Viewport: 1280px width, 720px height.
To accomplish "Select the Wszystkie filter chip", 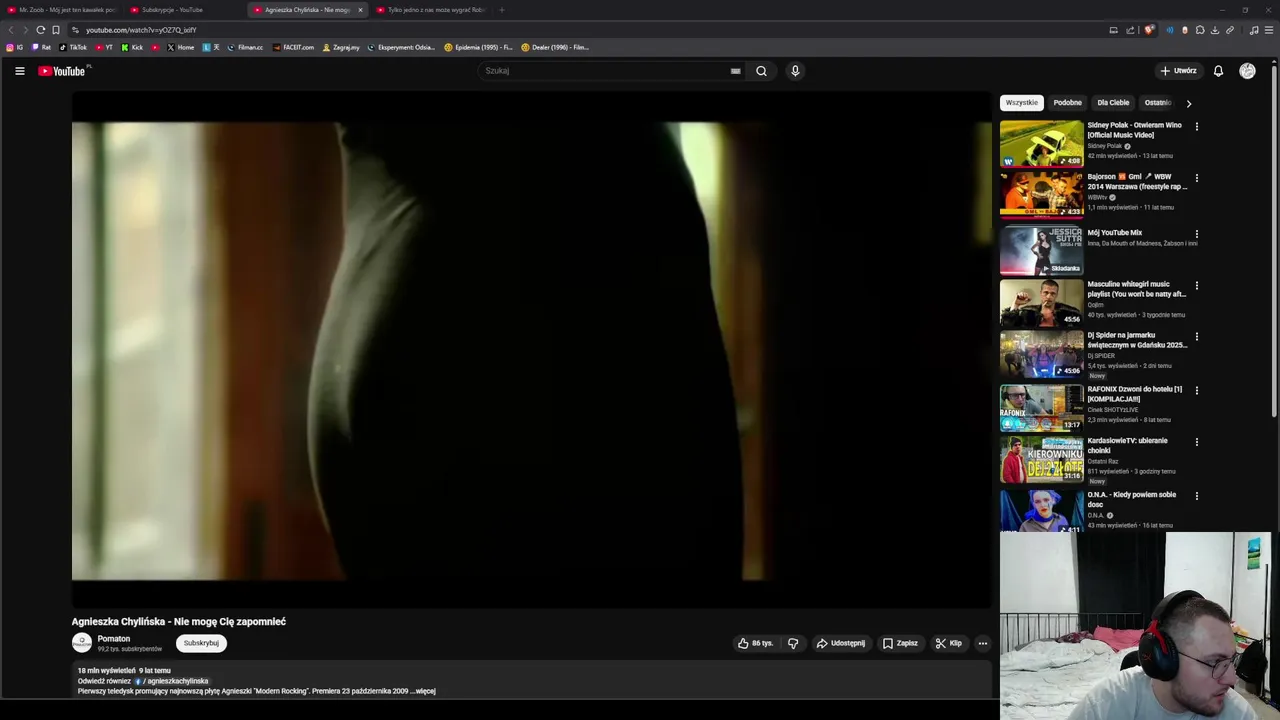I will click(x=1022, y=103).
